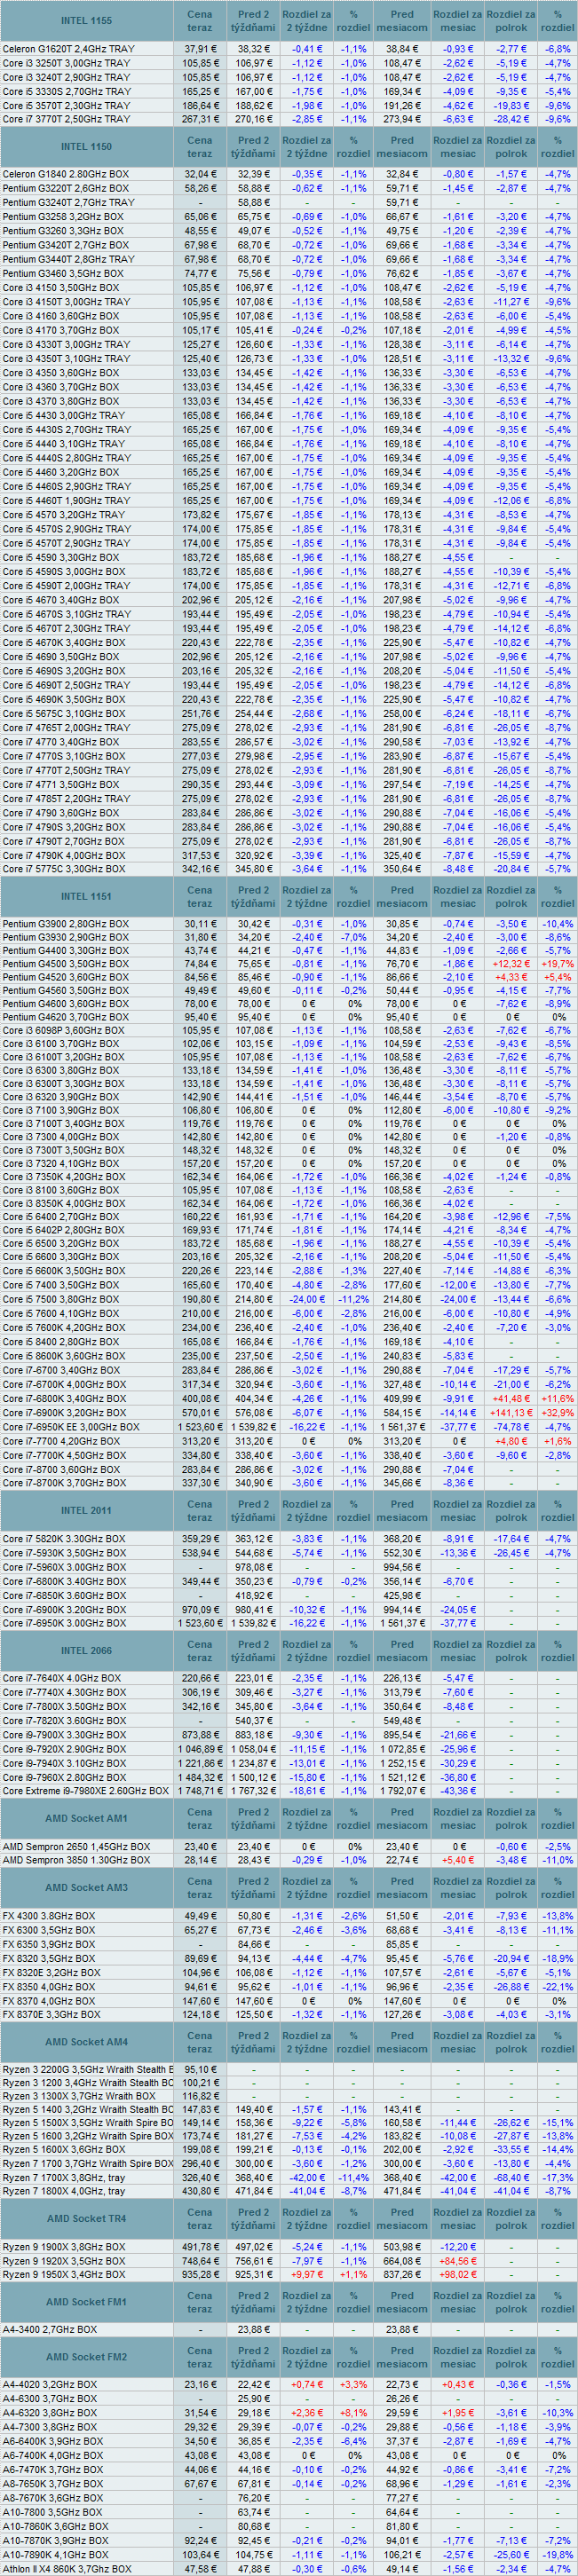Viewport: 578px width, 2576px height.
Task: Select the Pentium G3900 2,80GHz BOX row
Action: click(x=289, y=924)
